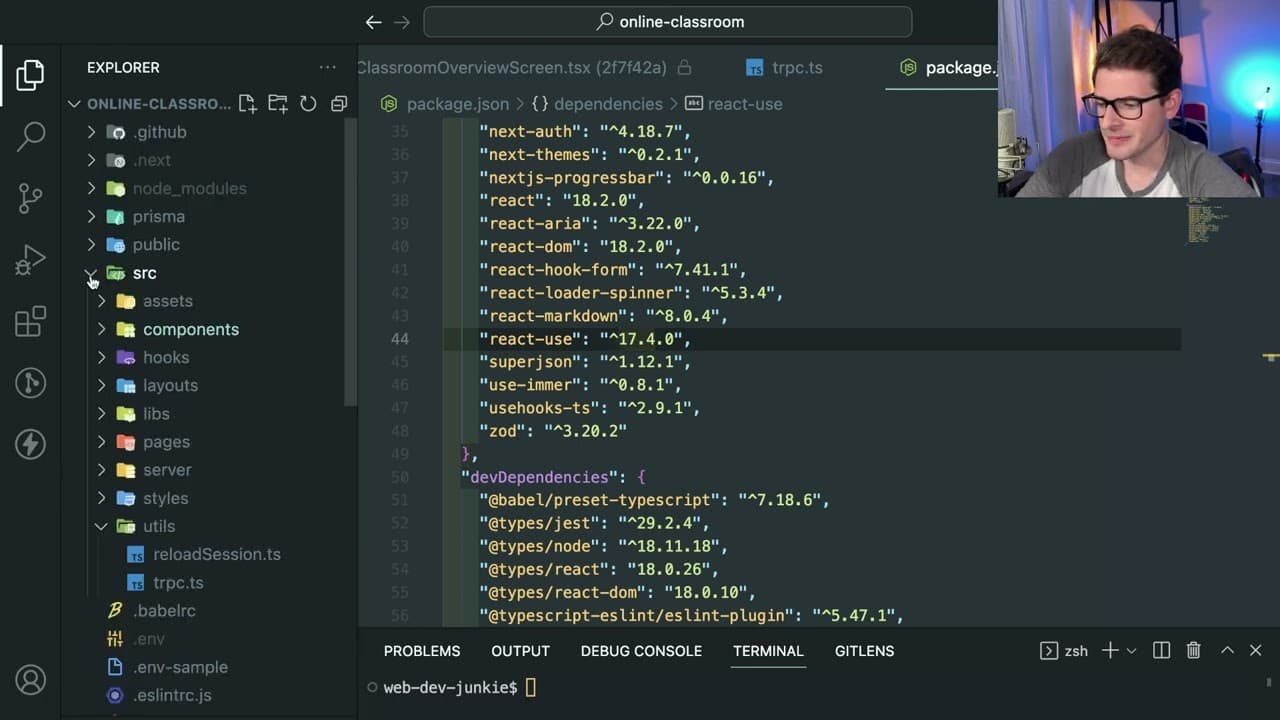This screenshot has height=720, width=1280.
Task: Select the TERMINAL panel tab
Action: (768, 651)
